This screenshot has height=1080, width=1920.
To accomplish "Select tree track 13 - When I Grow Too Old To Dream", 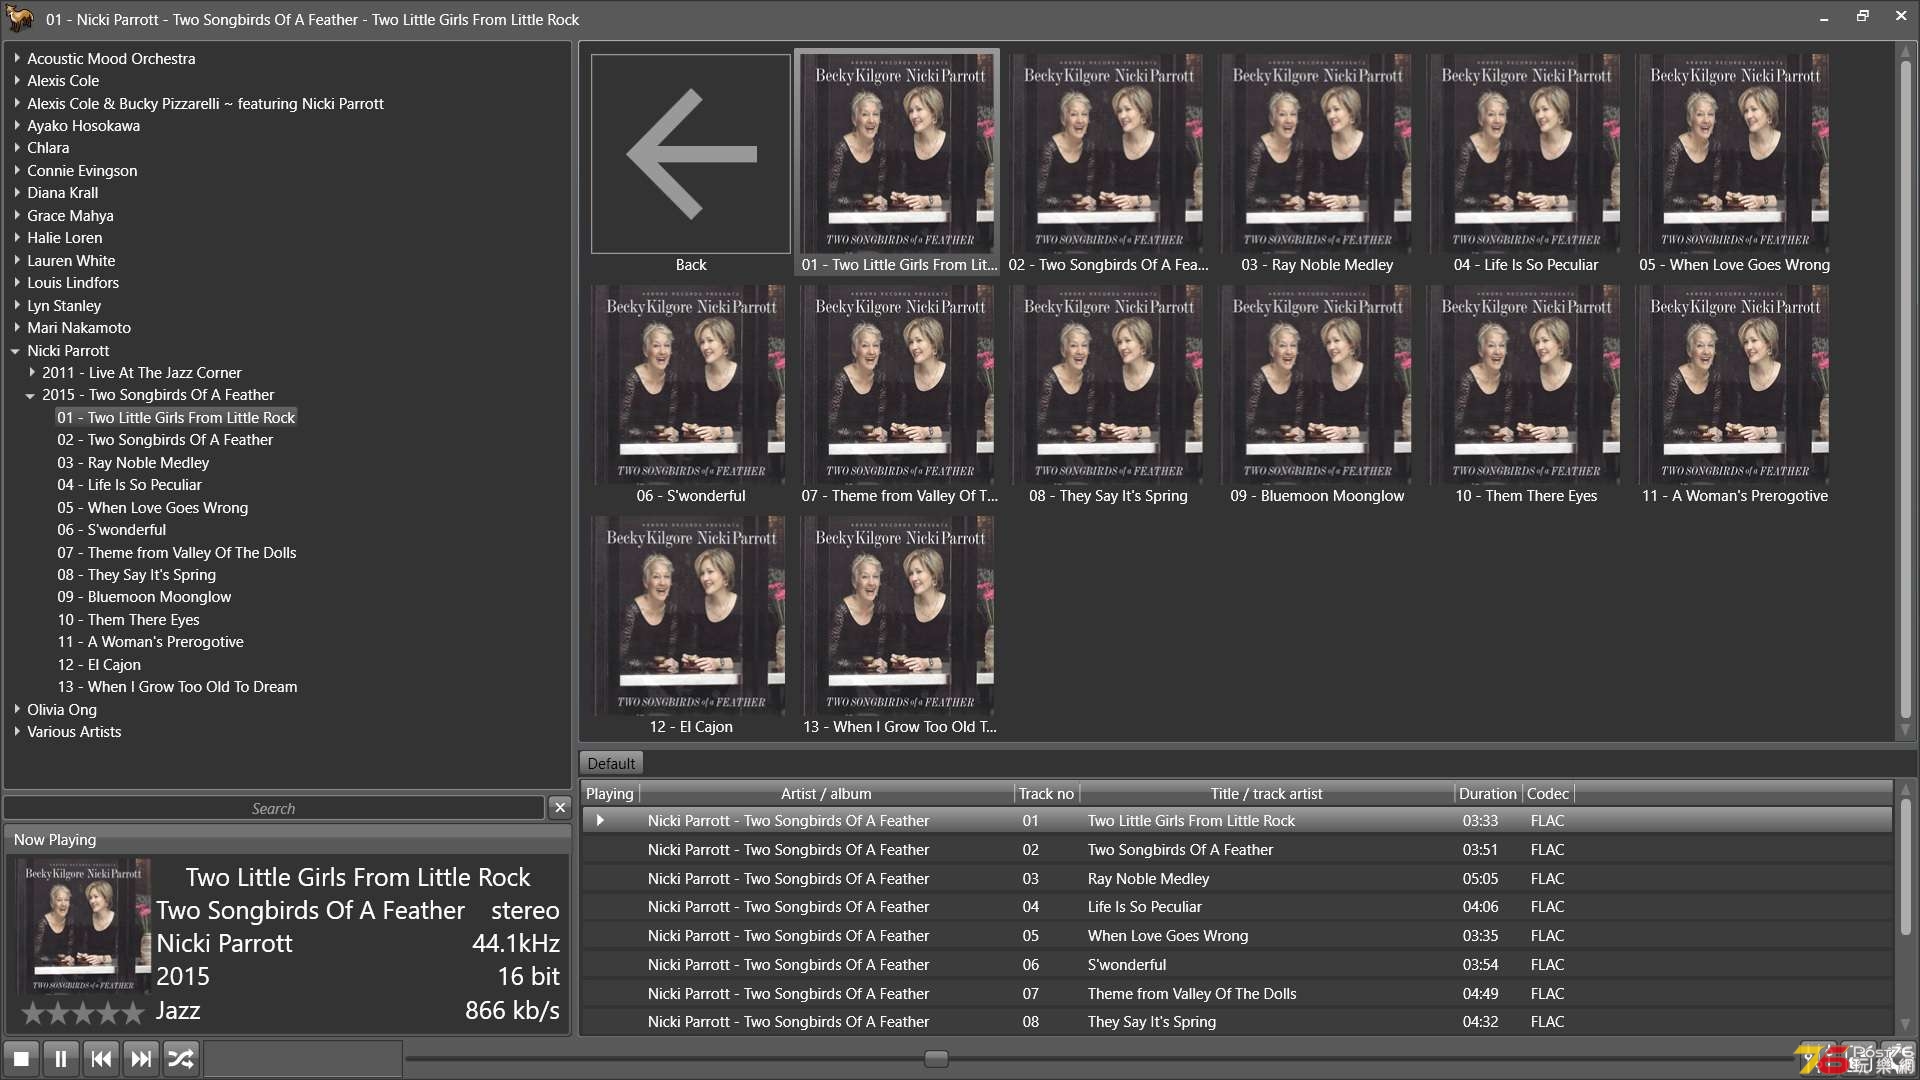I will (177, 687).
